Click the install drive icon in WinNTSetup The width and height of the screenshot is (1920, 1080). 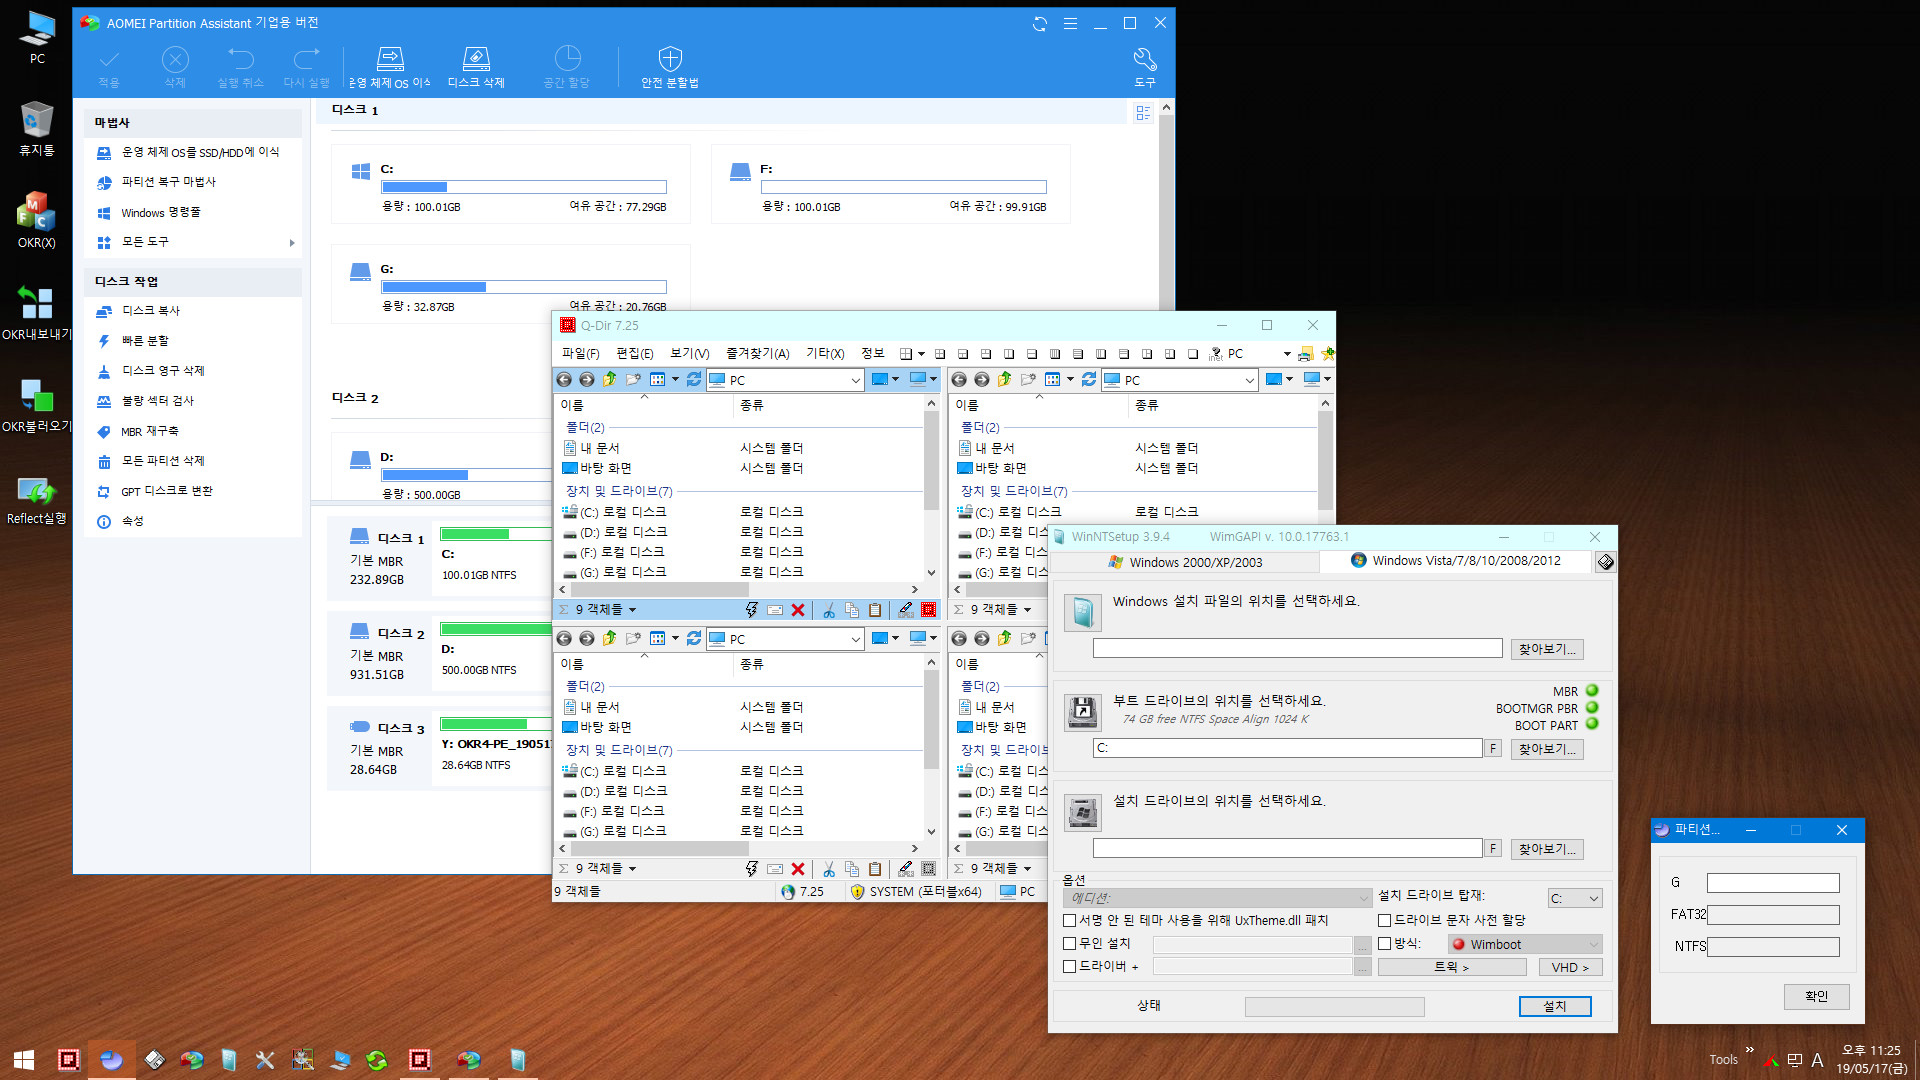(x=1083, y=812)
